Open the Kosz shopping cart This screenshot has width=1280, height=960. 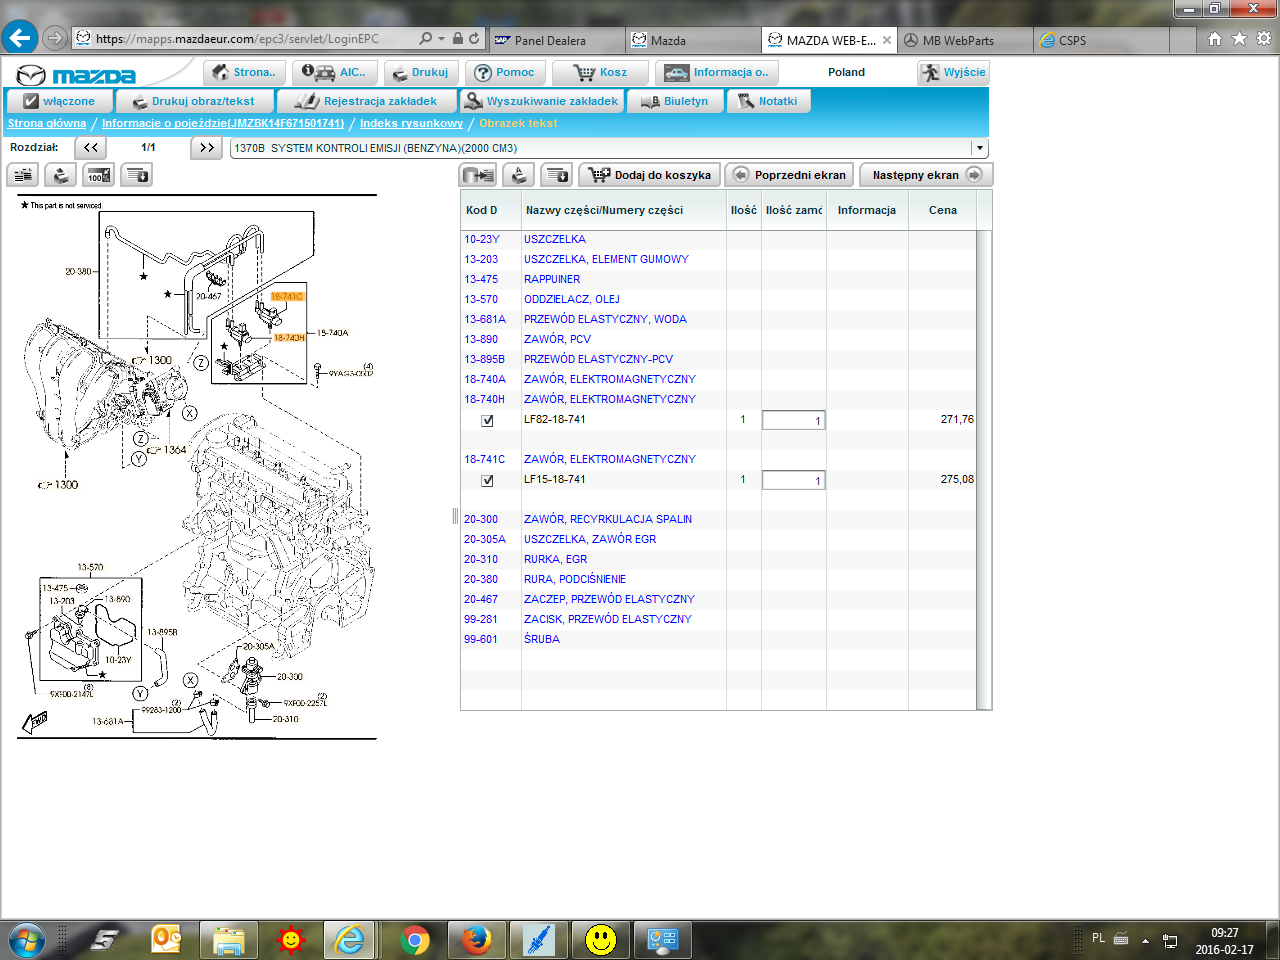[x=601, y=73]
